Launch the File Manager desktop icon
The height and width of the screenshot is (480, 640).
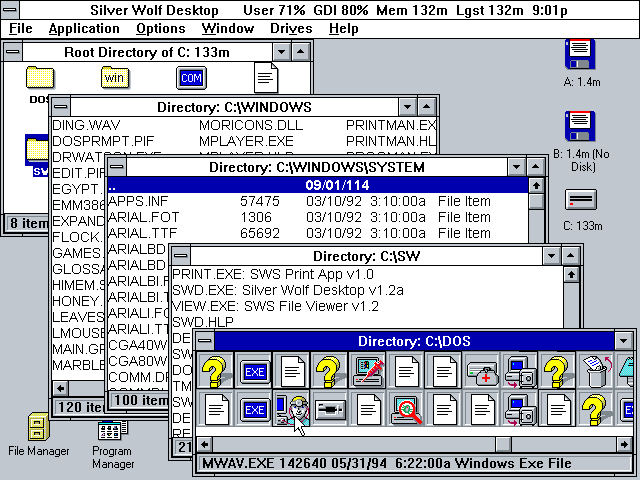[38, 427]
